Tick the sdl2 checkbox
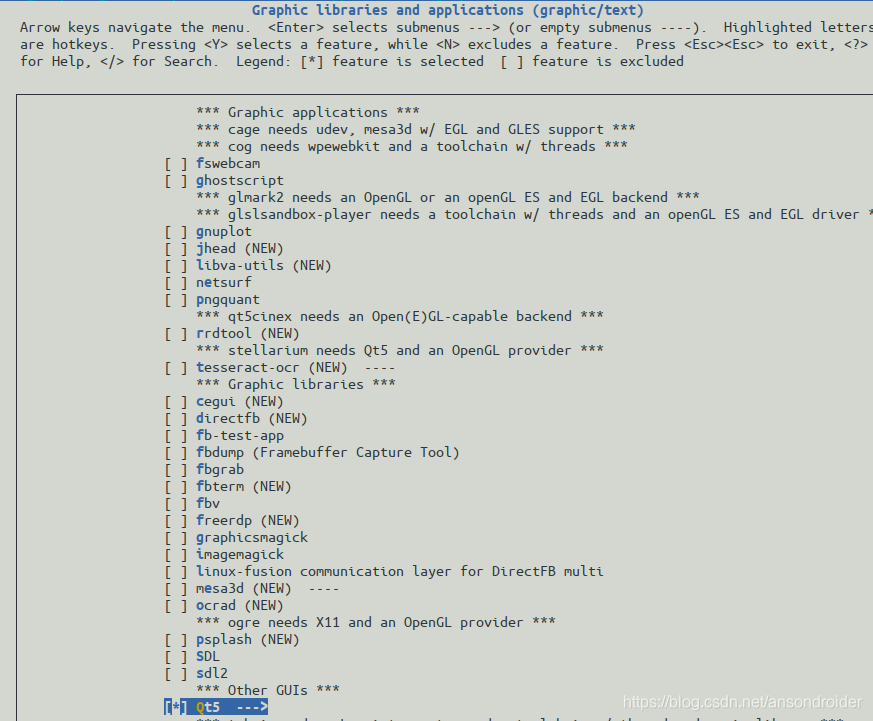 [176, 674]
